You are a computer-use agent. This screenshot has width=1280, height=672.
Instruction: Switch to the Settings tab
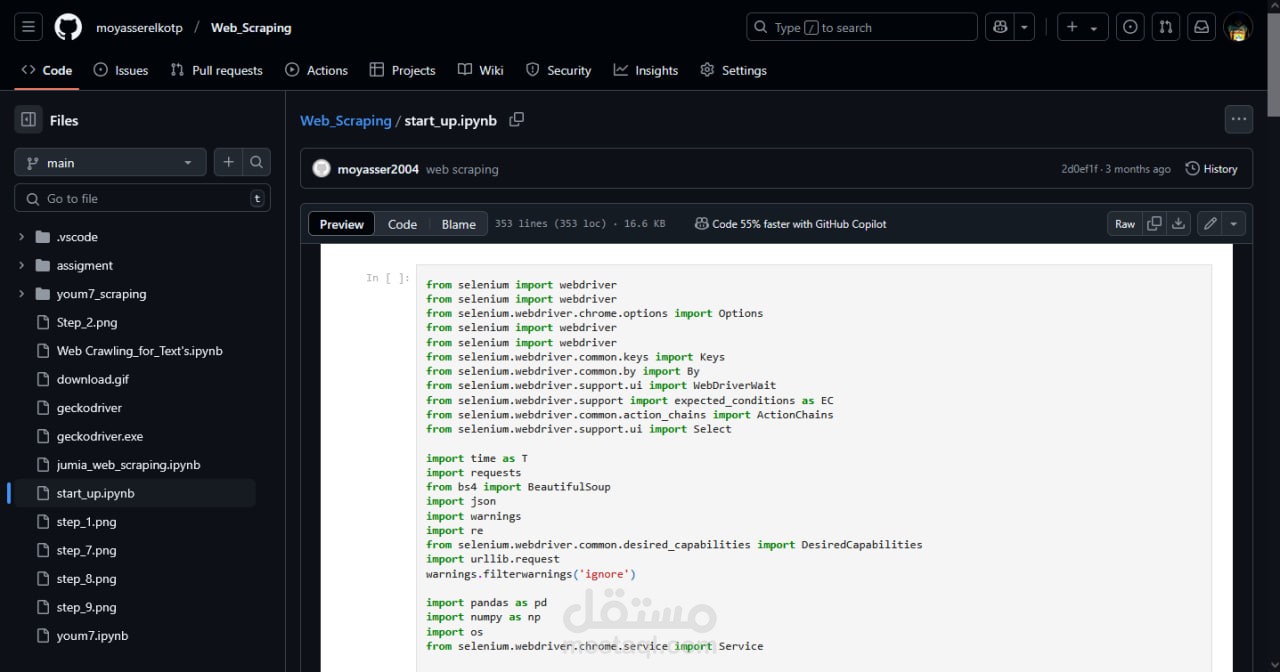click(x=733, y=70)
